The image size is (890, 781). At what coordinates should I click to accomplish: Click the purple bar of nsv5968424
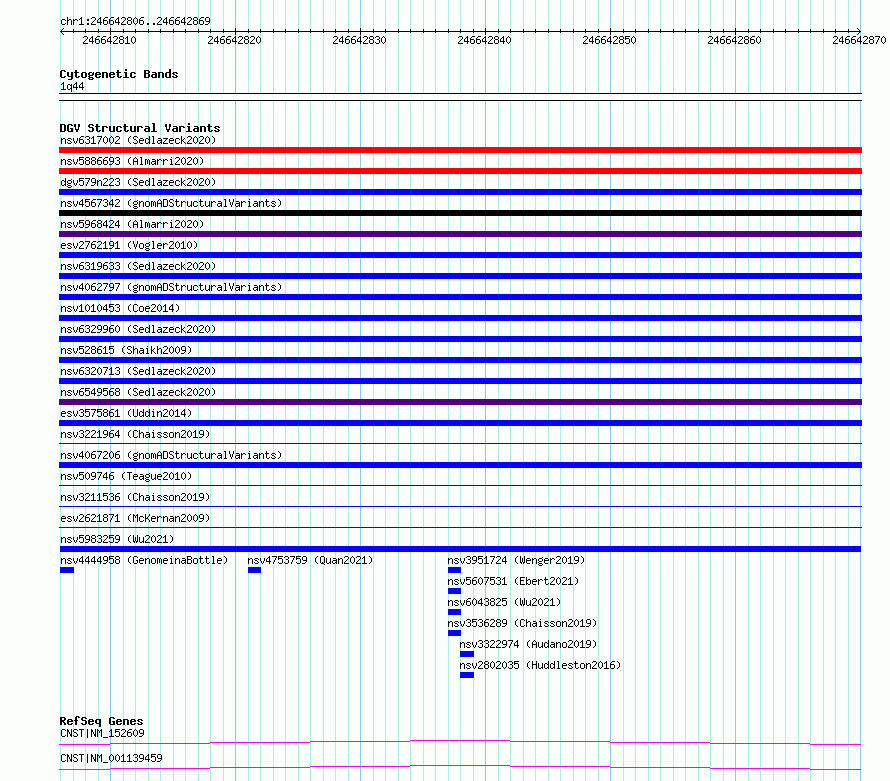pyautogui.click(x=460, y=234)
